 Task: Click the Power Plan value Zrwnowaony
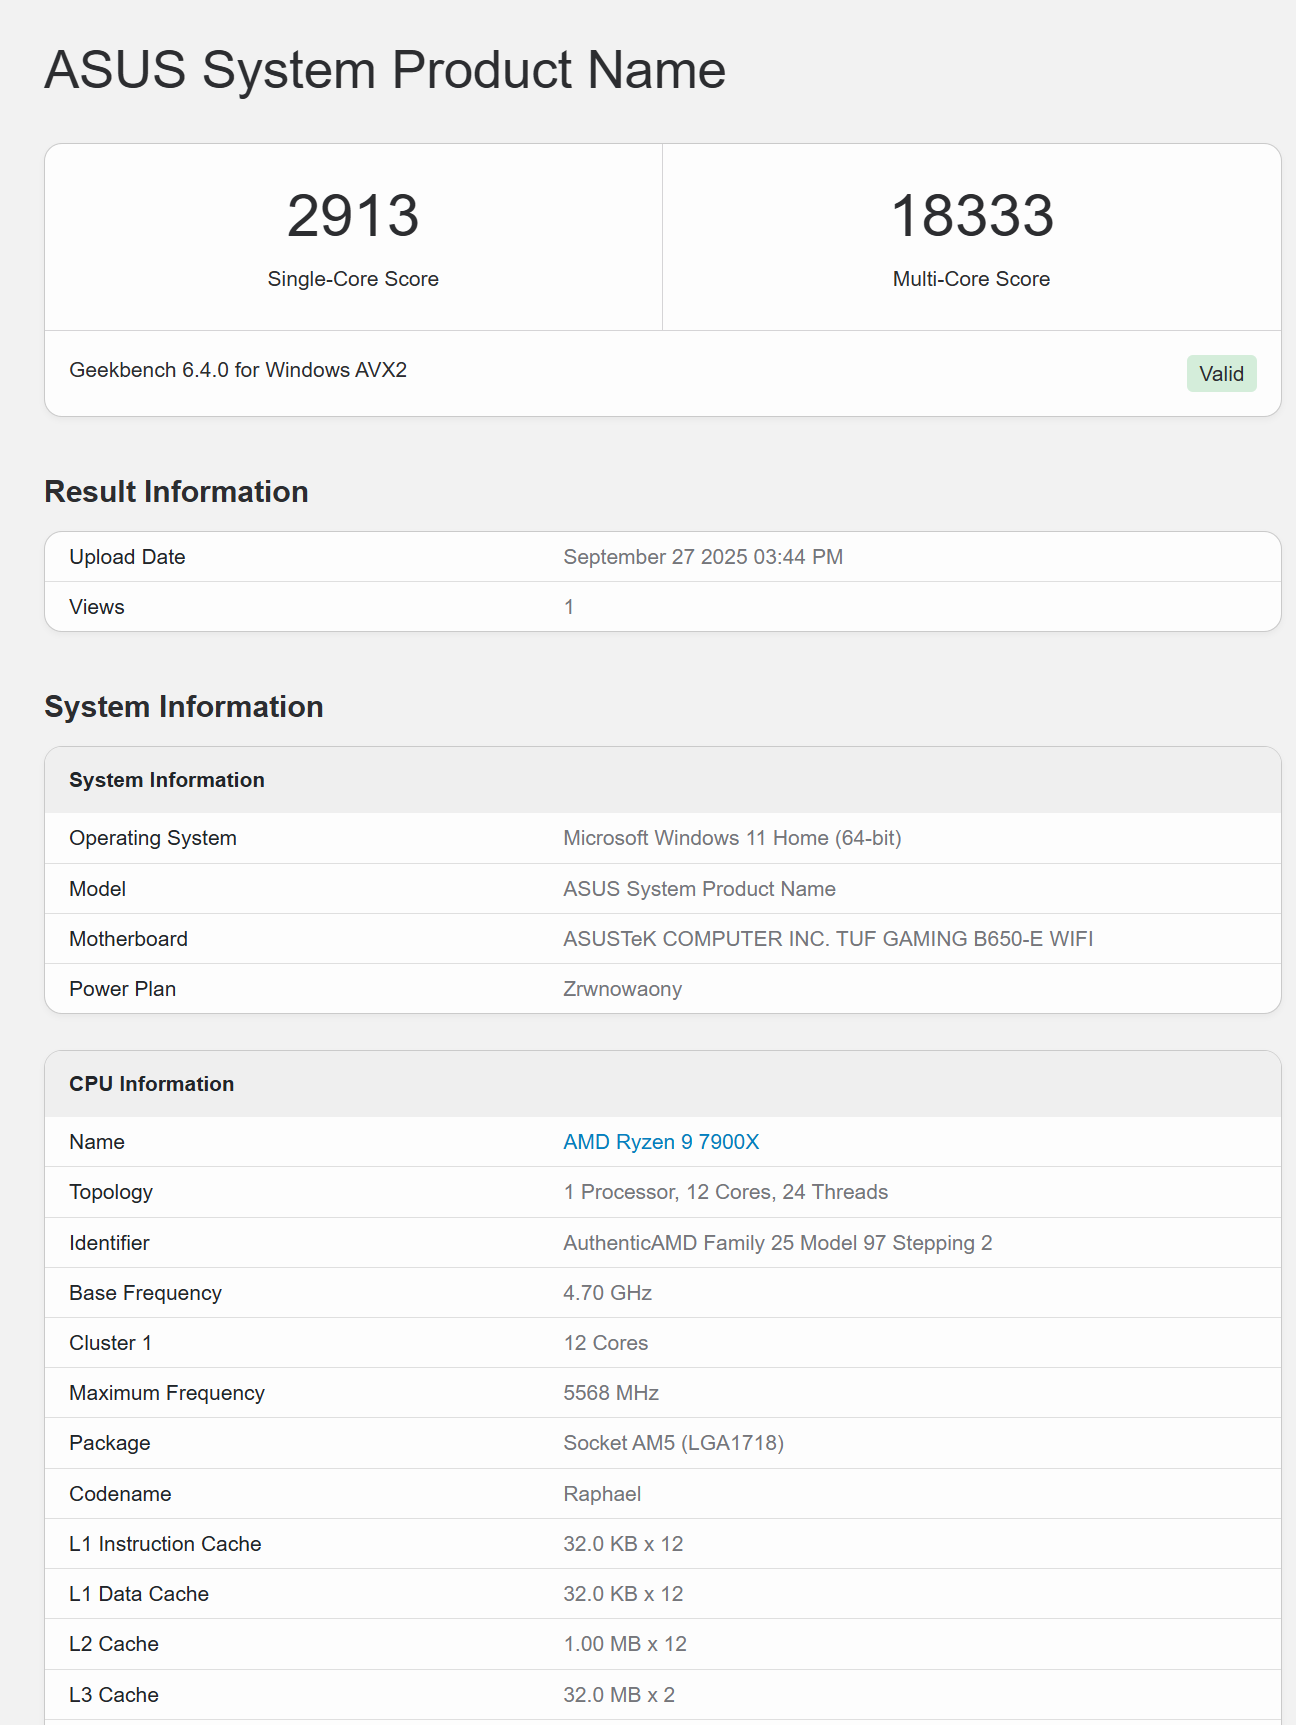click(622, 989)
